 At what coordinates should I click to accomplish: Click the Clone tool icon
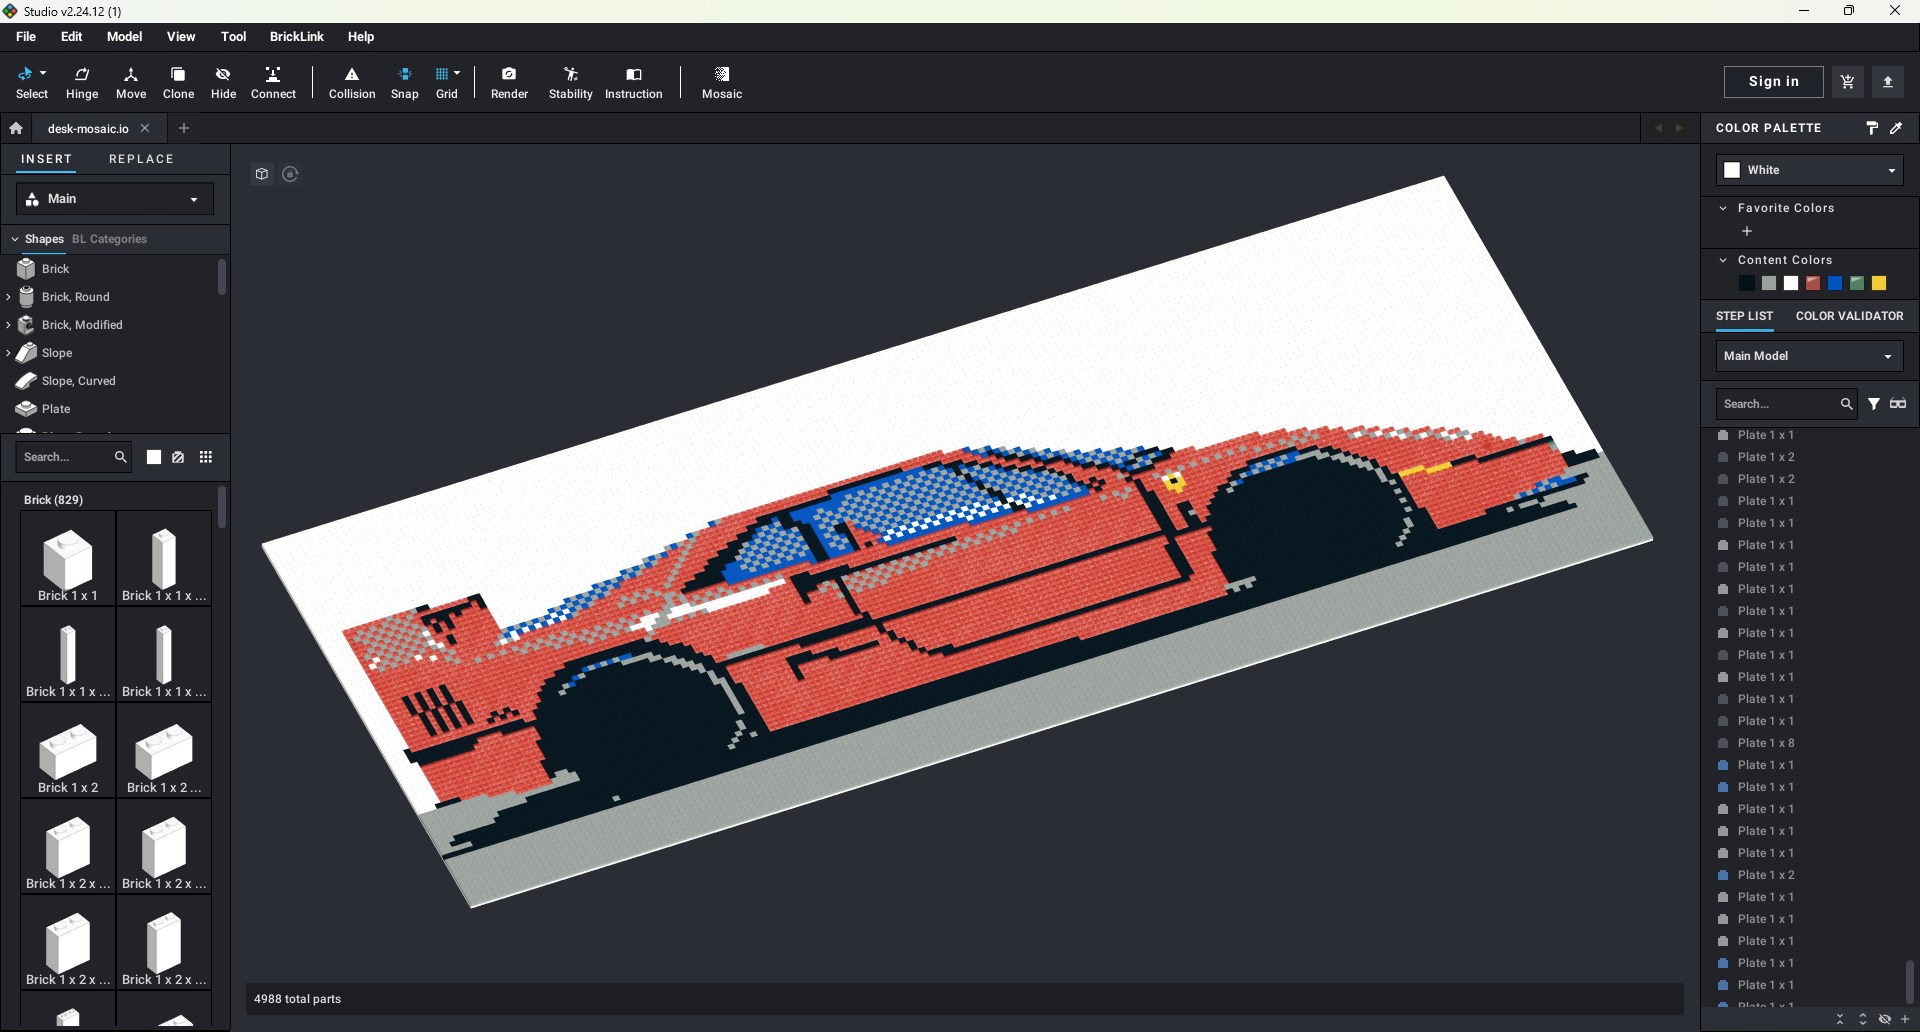[178, 82]
